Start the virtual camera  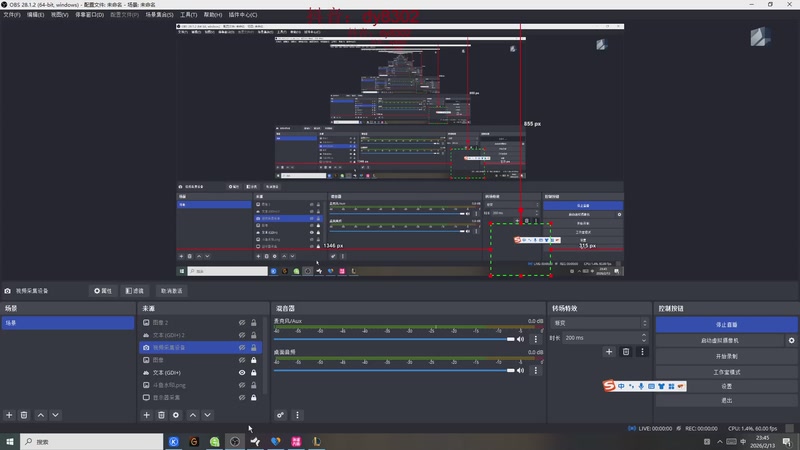pos(720,340)
